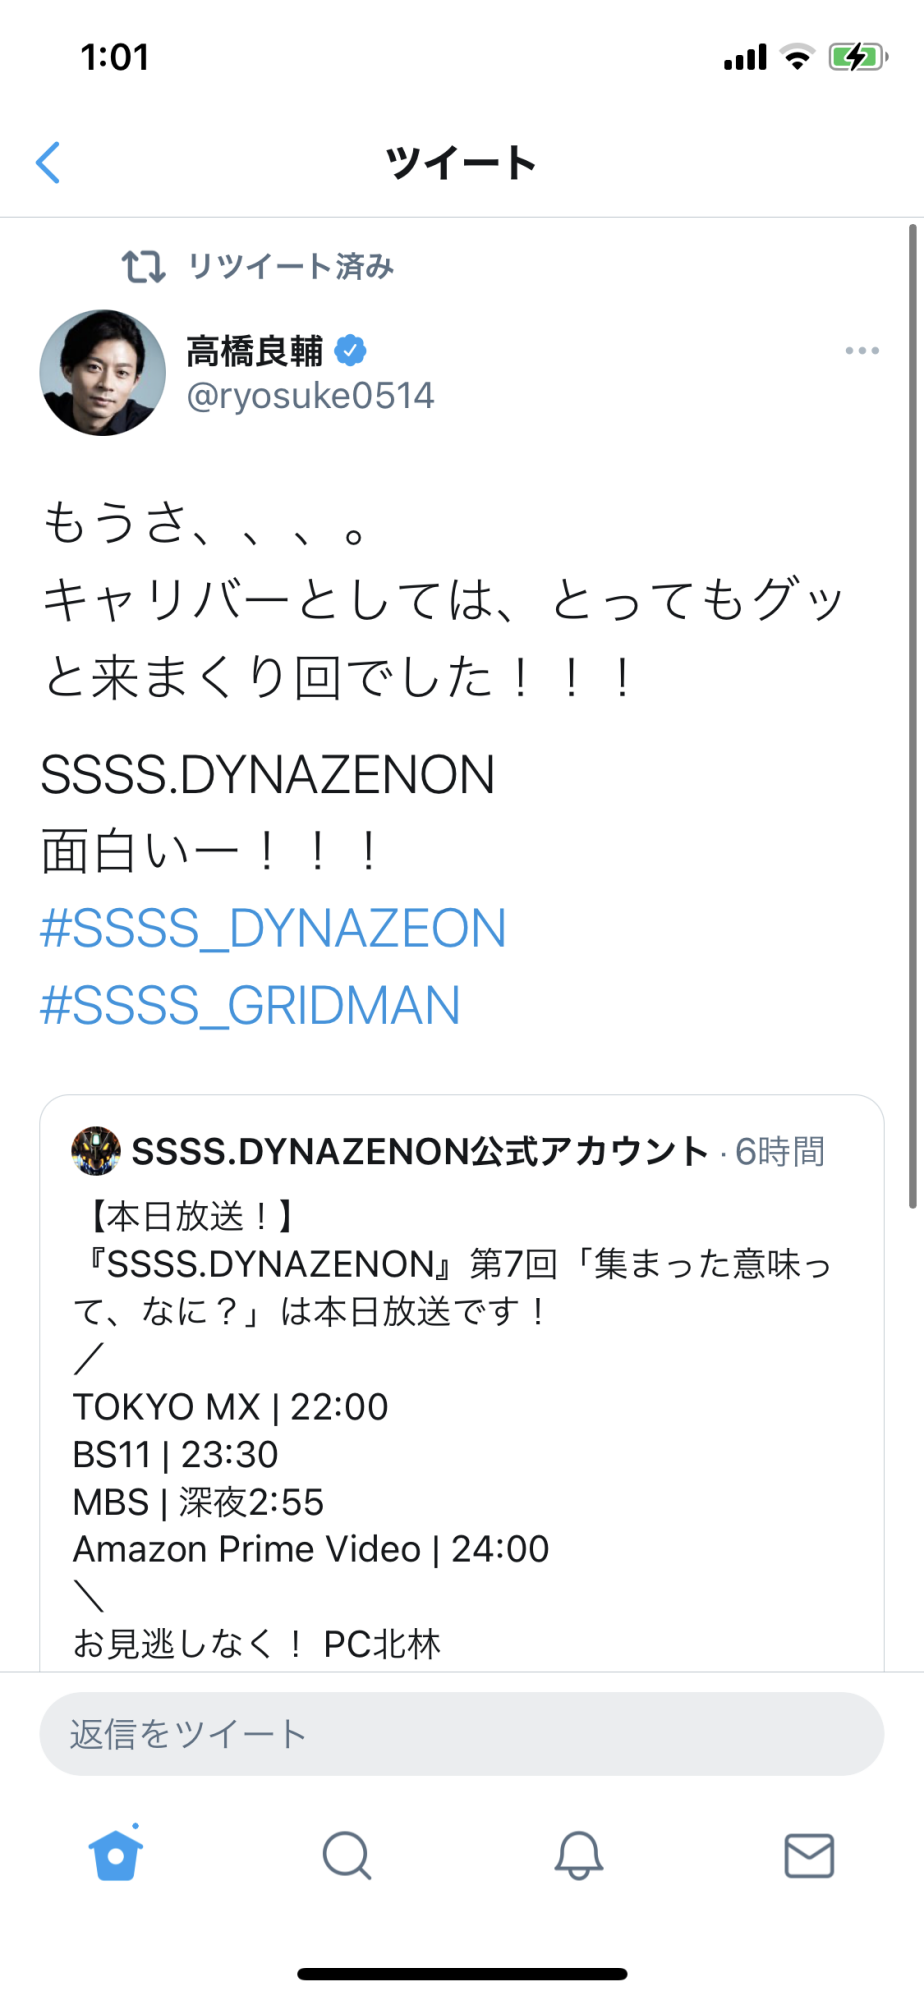Open hashtag #SSSS_GRIDMAN
The image size is (924, 2000).
pos(250,1005)
